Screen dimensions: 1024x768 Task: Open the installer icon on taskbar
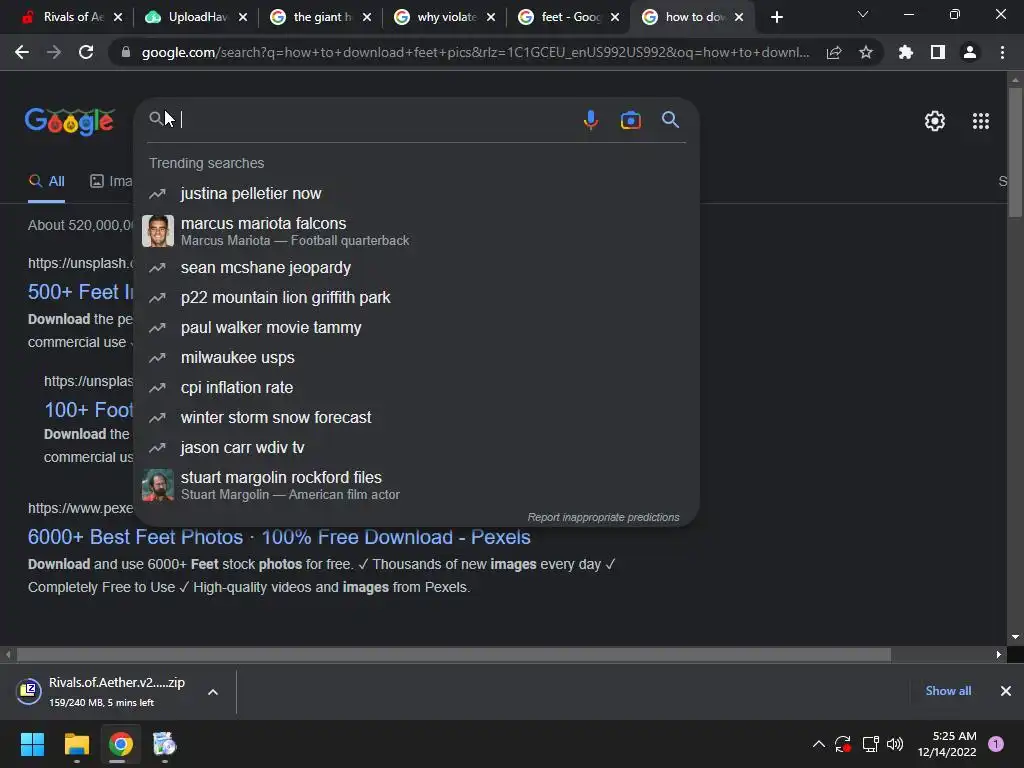(x=164, y=744)
